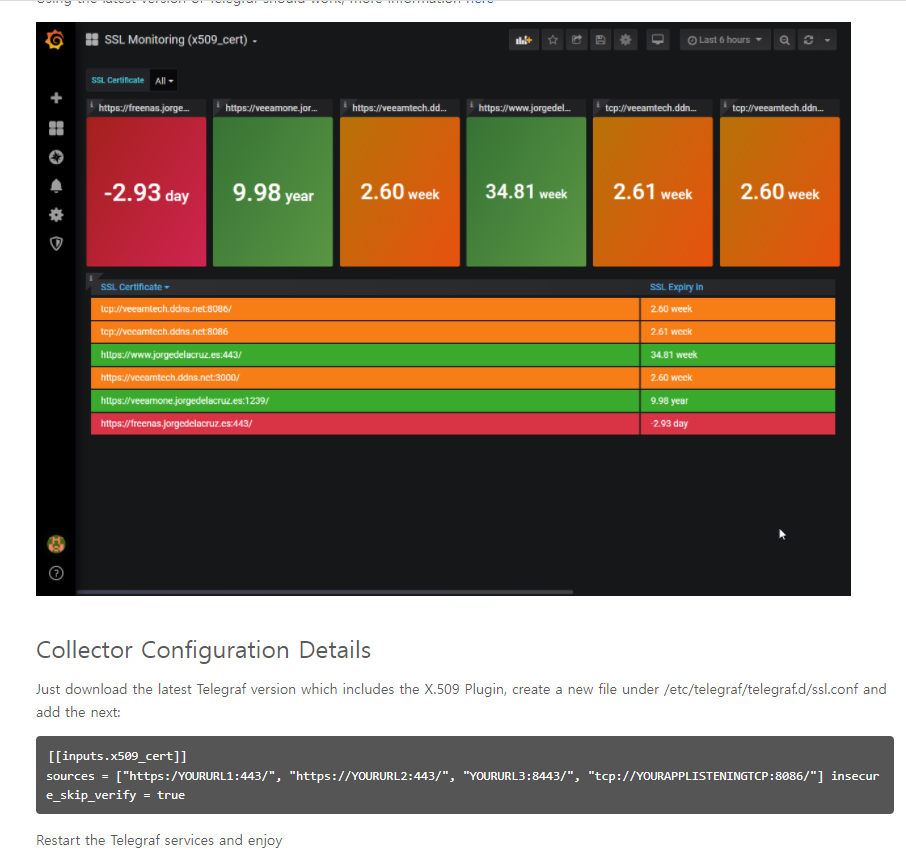Click the https://veeamone.jor... panel title
Image resolution: width=906 pixels, height=867 pixels.
point(272,108)
